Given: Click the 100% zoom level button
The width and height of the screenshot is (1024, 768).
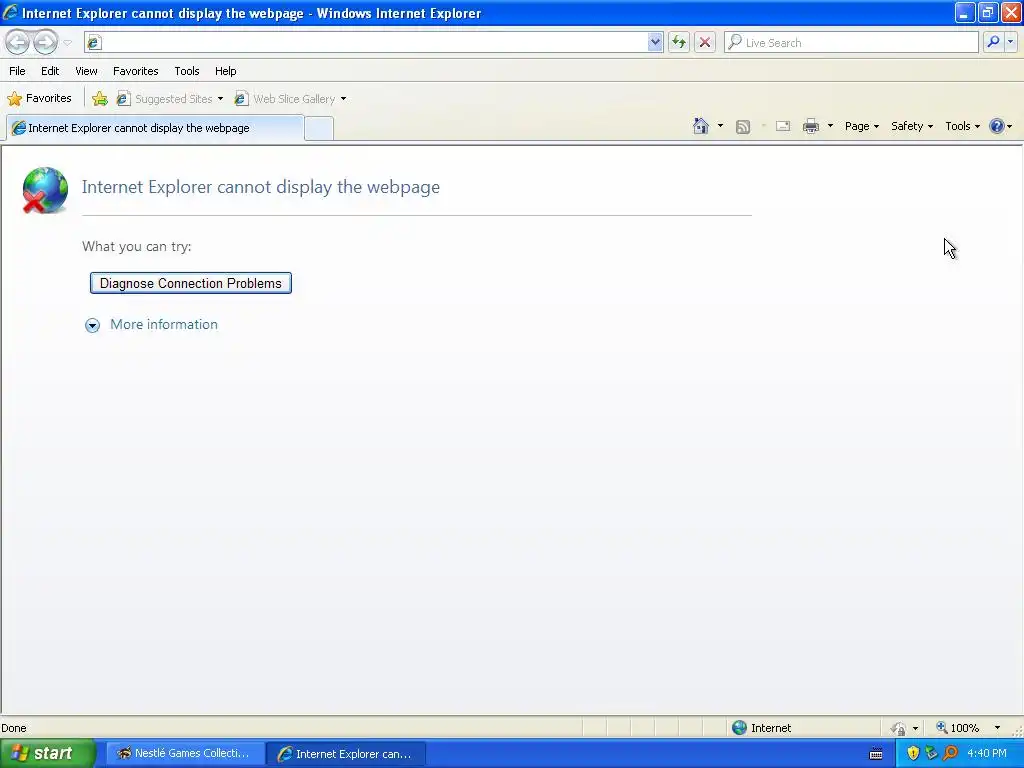Looking at the screenshot, I should point(958,728).
